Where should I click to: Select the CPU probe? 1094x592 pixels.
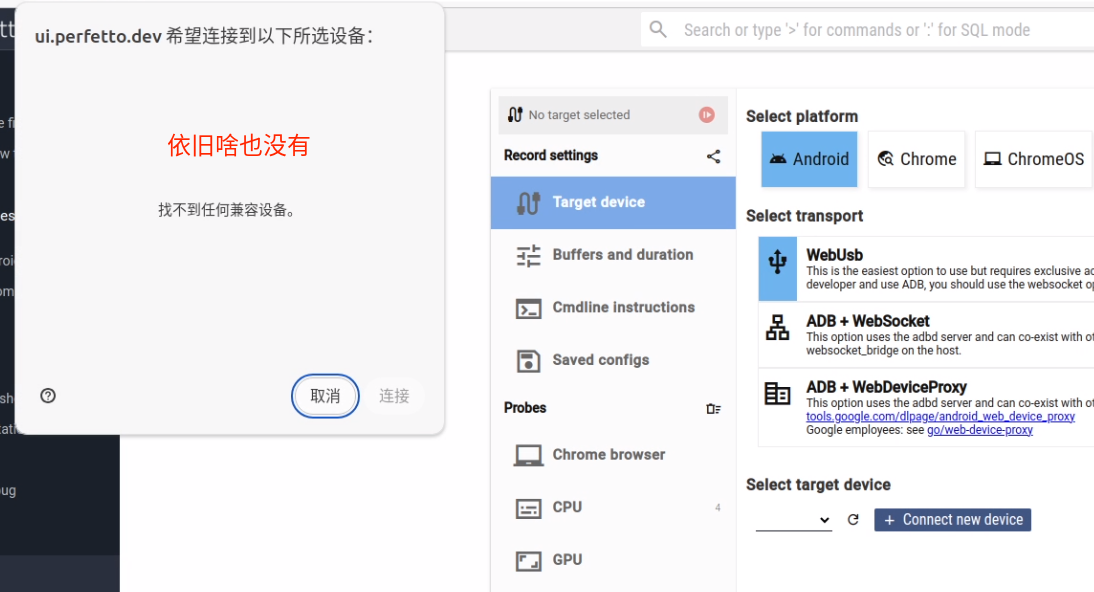613,508
